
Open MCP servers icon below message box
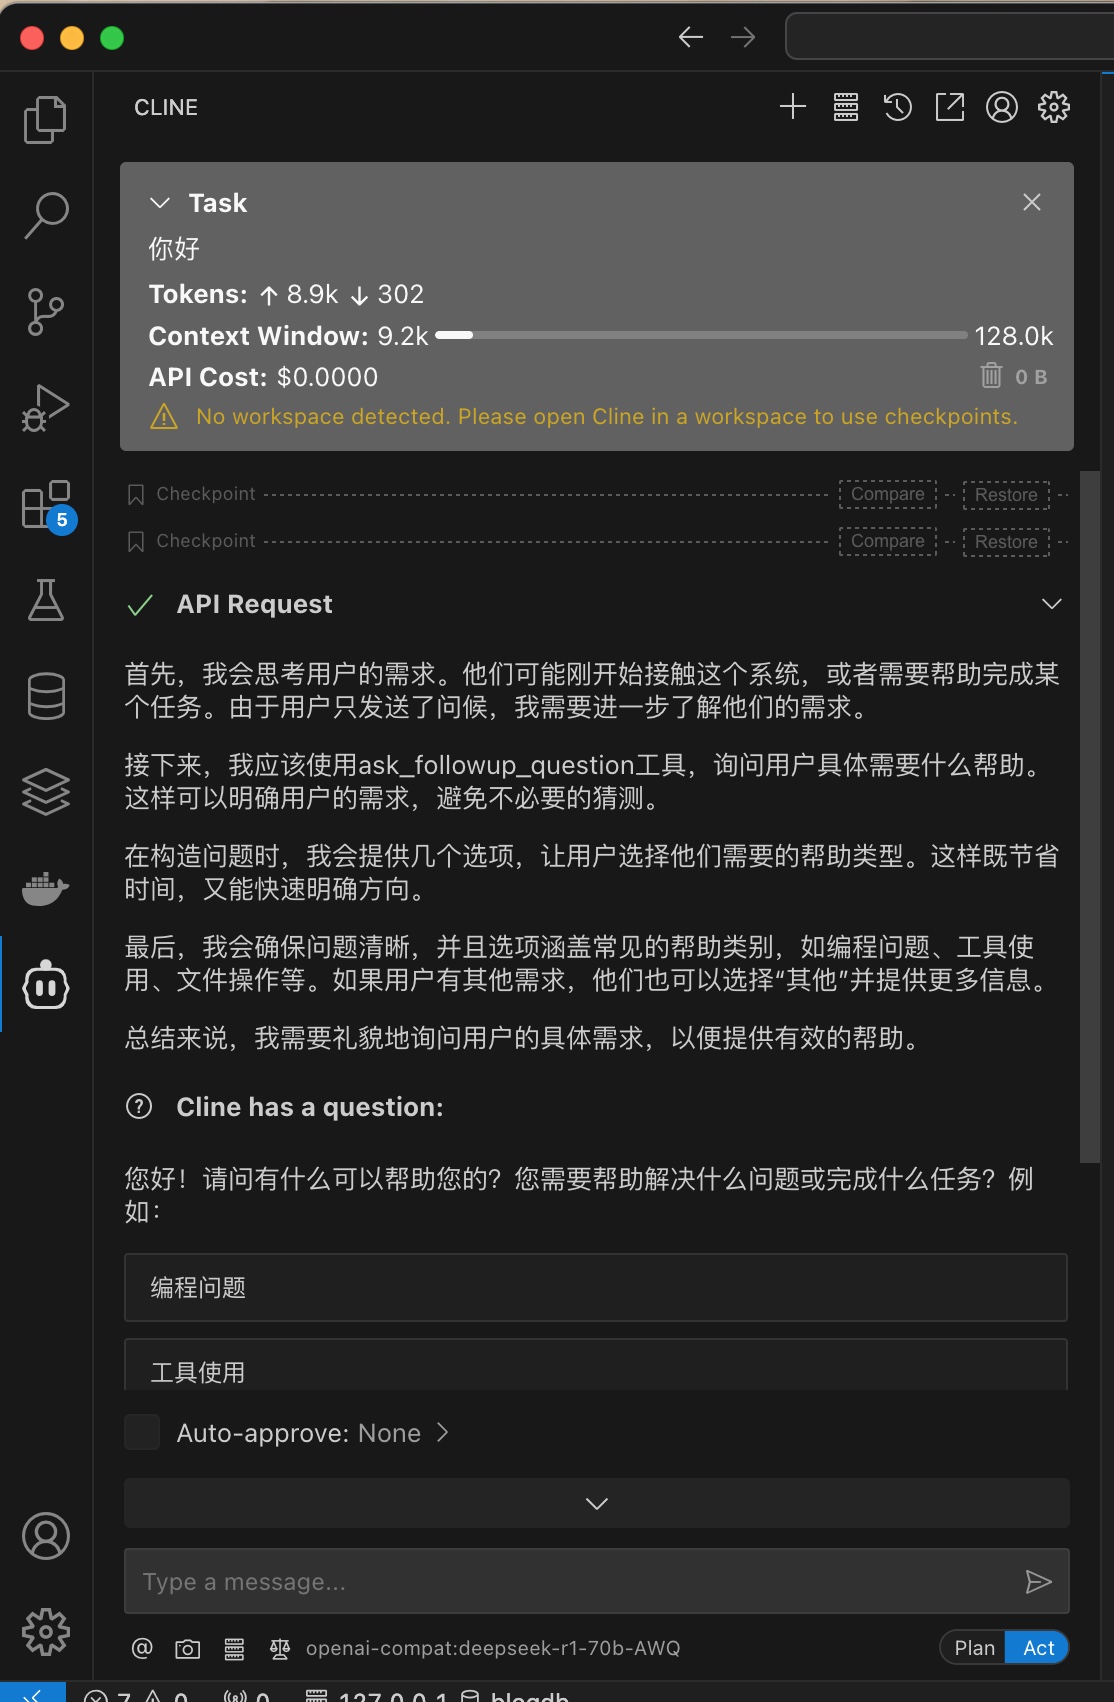point(234,1648)
